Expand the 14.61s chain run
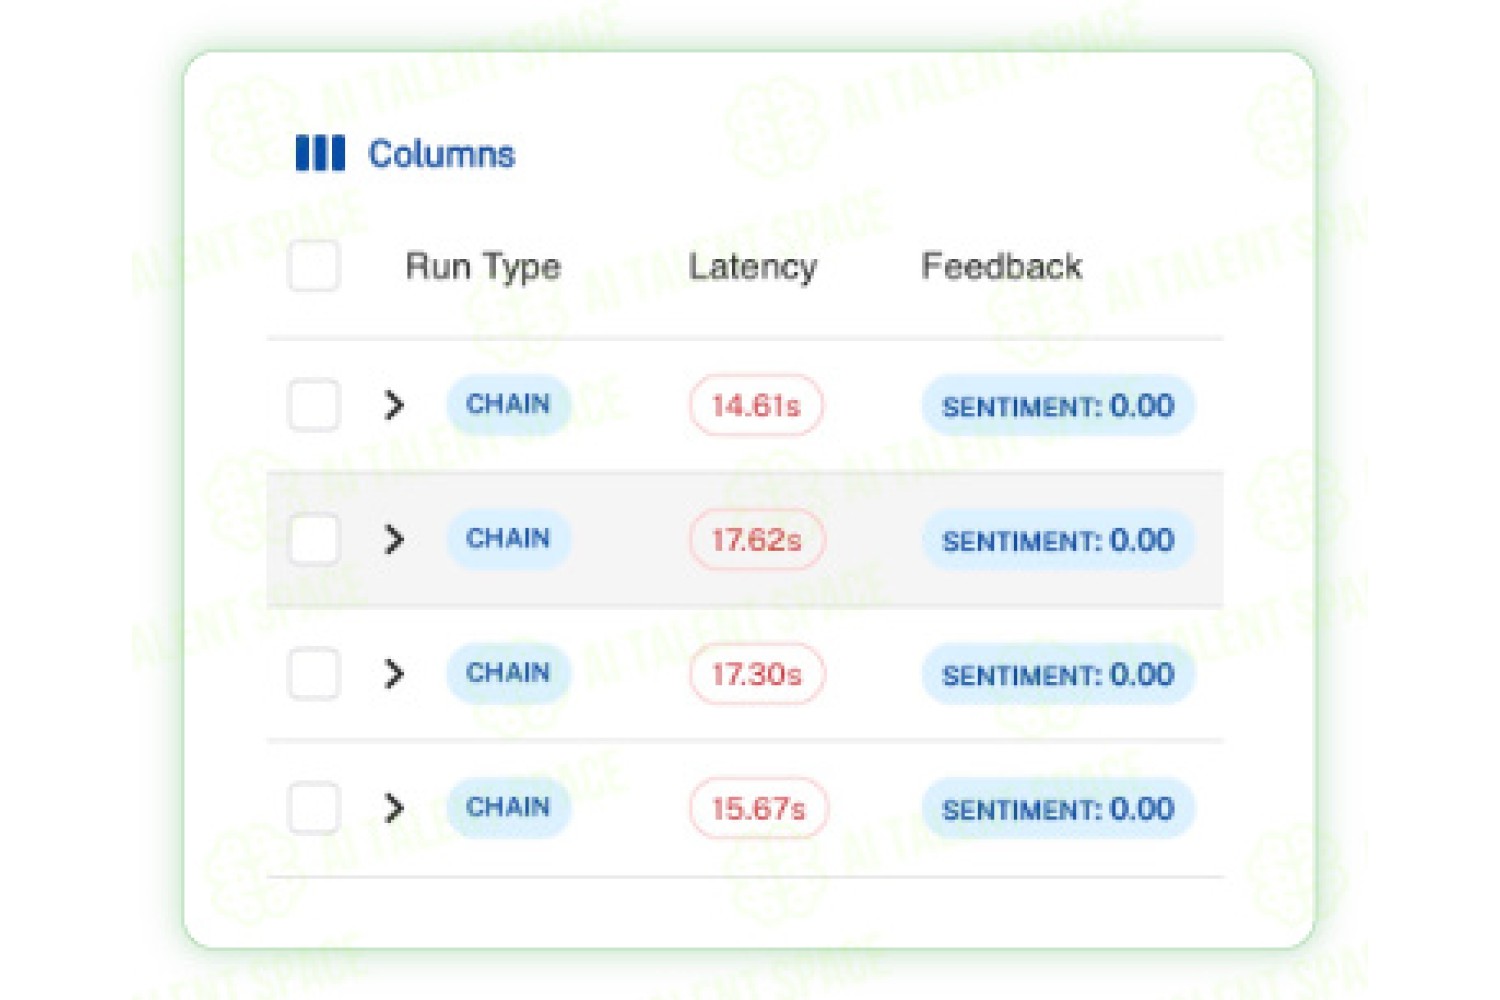1500x1000 pixels. pos(394,405)
